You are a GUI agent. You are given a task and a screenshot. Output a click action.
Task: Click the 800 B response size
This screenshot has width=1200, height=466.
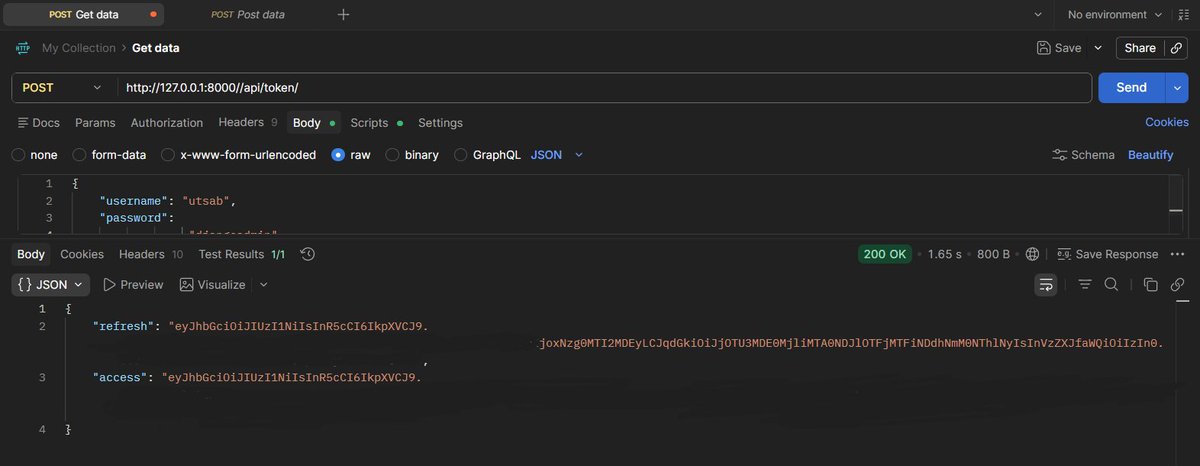[994, 254]
